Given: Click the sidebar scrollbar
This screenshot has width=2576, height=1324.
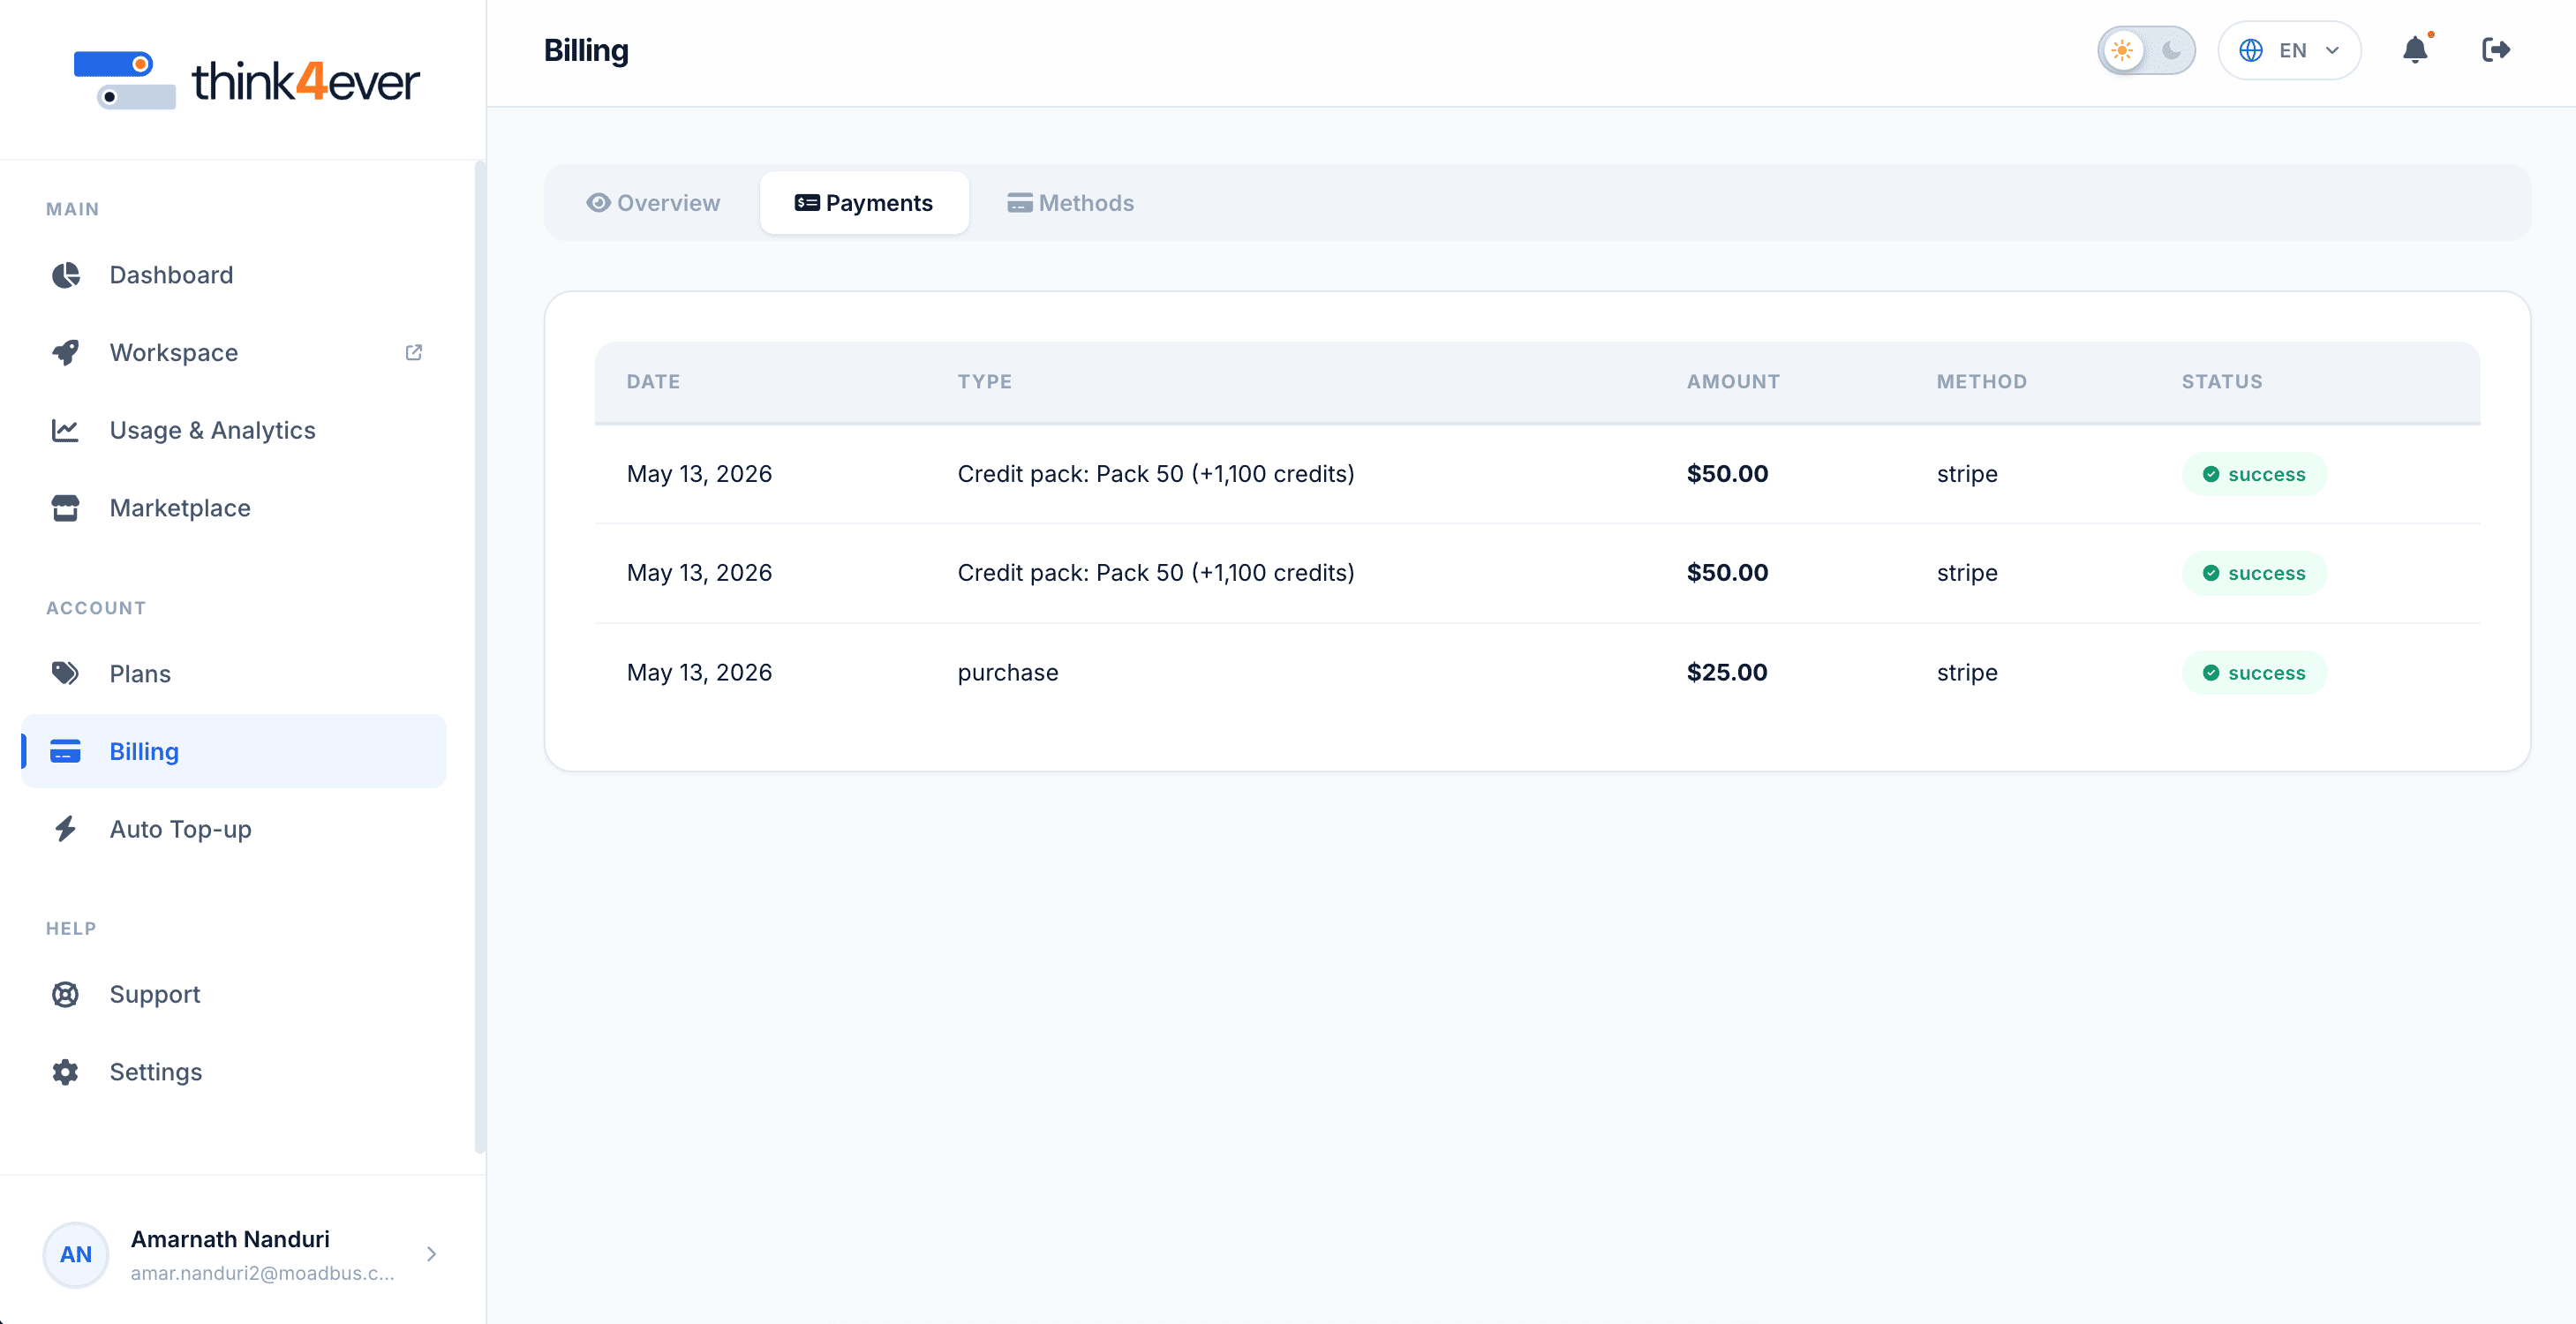Looking at the screenshot, I should (480, 657).
